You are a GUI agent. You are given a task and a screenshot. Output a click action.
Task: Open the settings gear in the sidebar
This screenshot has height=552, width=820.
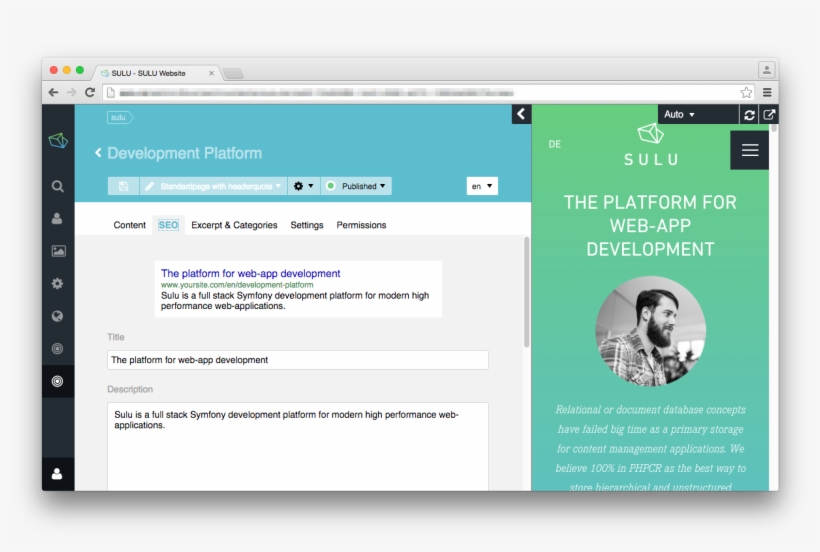(x=58, y=284)
